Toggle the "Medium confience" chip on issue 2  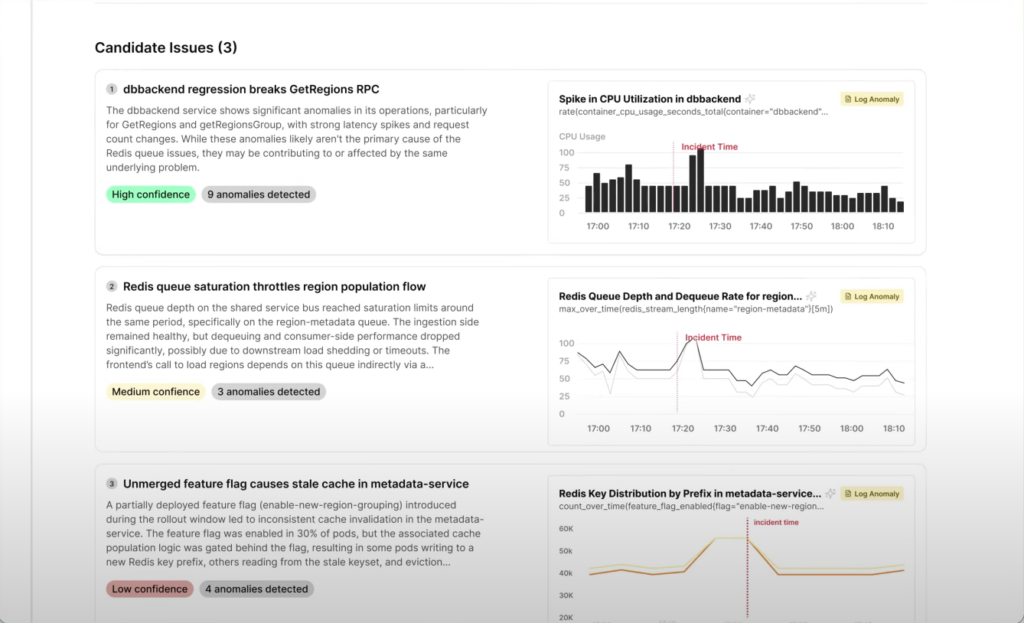(x=155, y=391)
